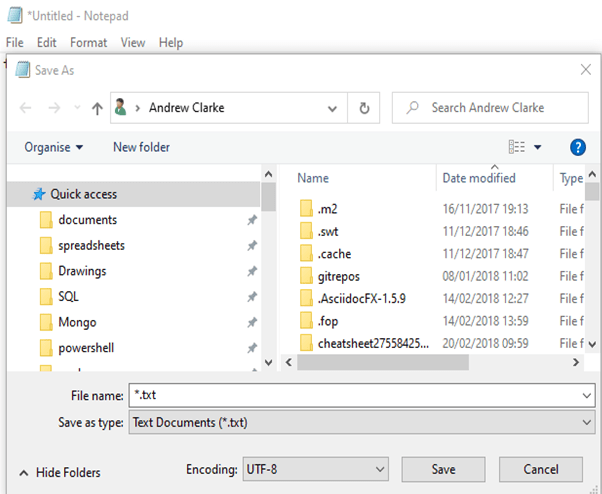Image resolution: width=602 pixels, height=494 pixels.
Task: Click the pin icon beside SQL
Action: pos(252,297)
